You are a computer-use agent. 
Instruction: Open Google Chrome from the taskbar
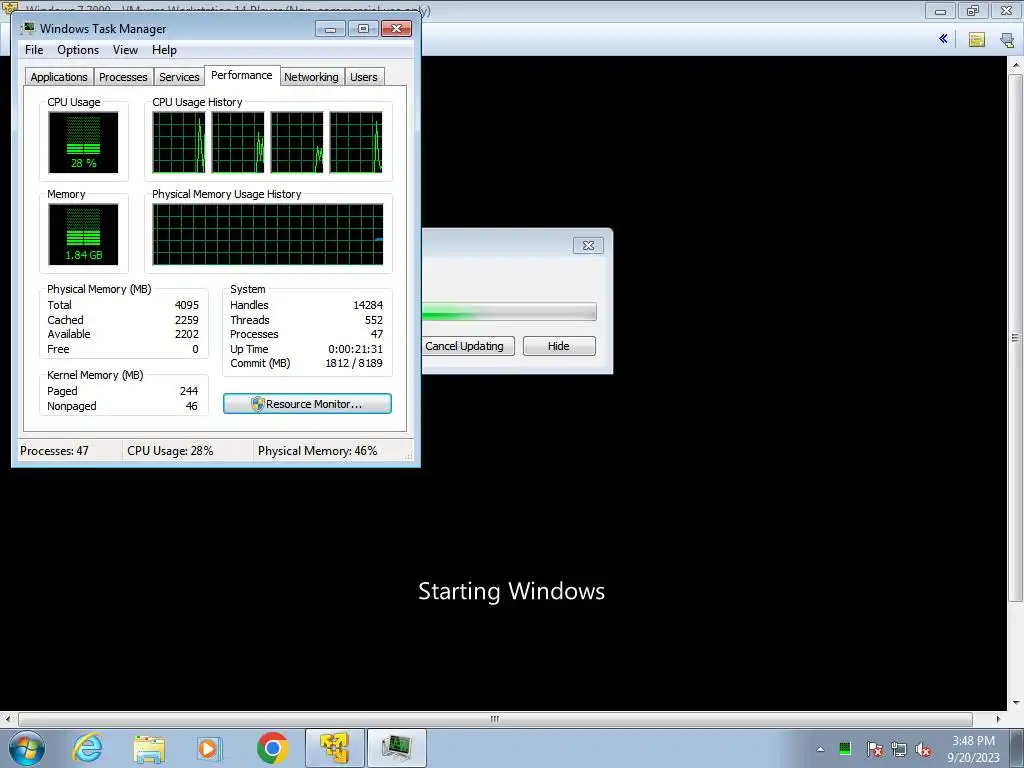coord(272,748)
